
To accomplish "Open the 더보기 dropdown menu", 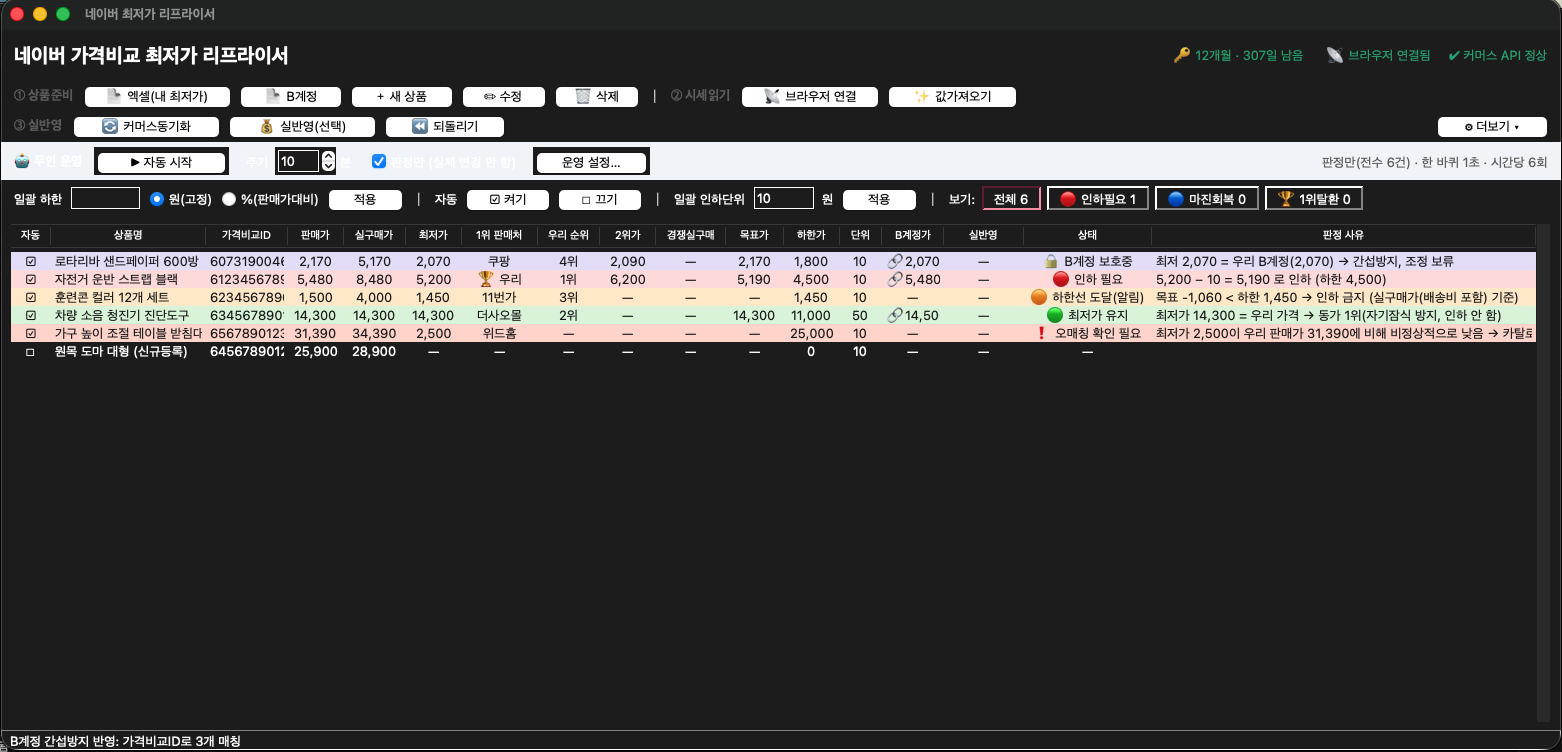I will (1492, 127).
